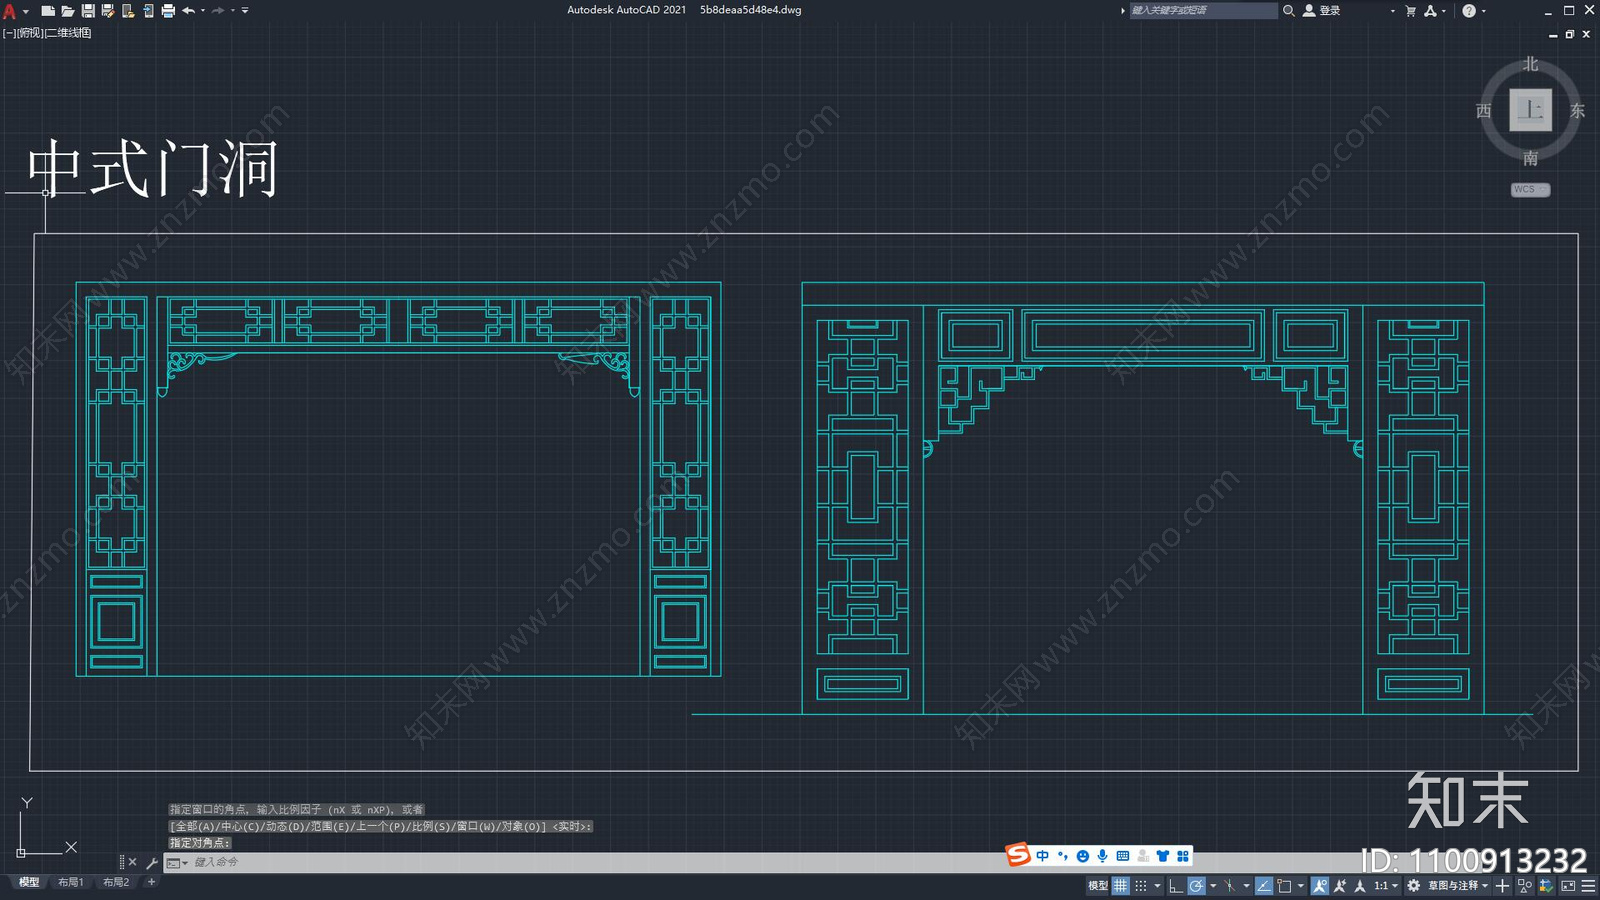Image resolution: width=1600 pixels, height=900 pixels.
Task: Toggle clean screen icon in status bar
Action: (x=1568, y=886)
